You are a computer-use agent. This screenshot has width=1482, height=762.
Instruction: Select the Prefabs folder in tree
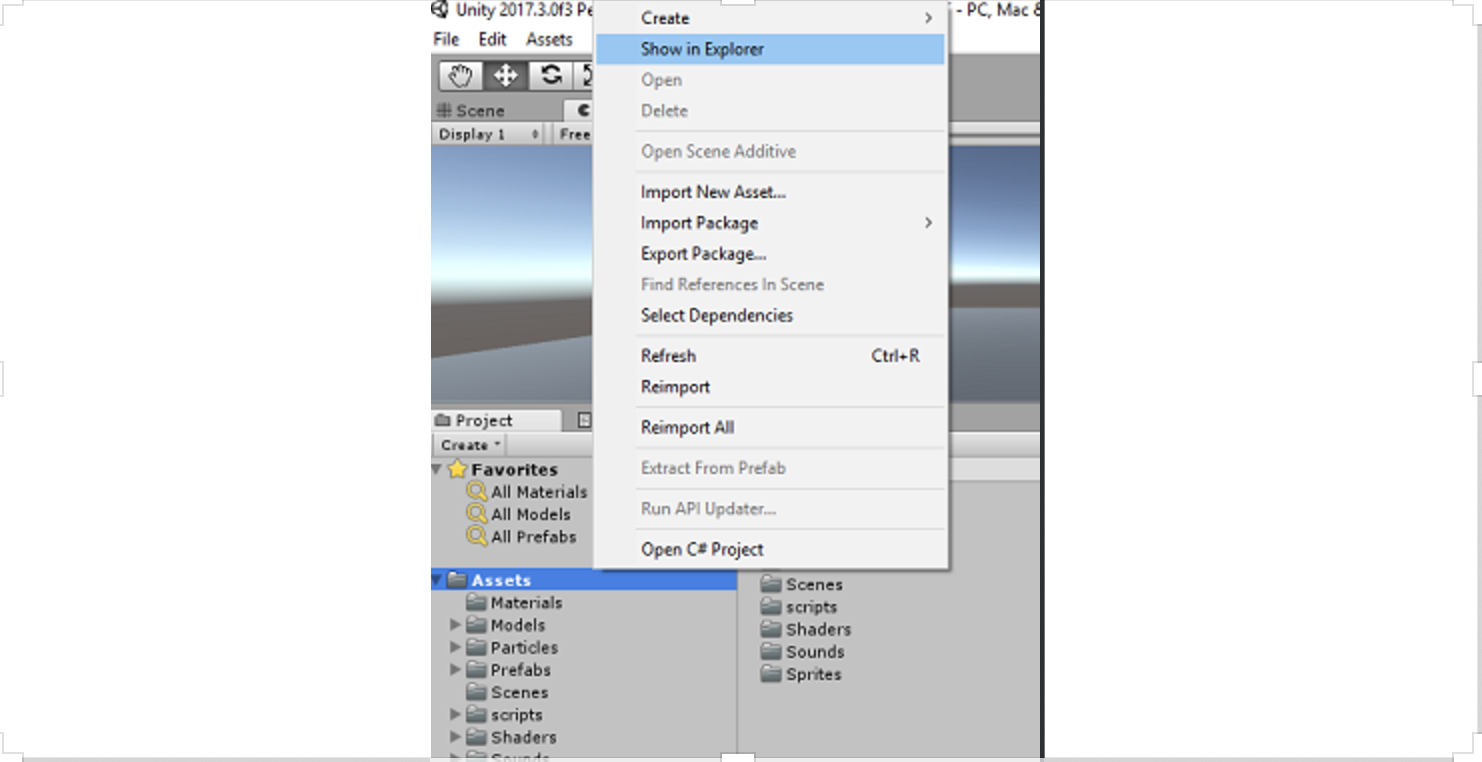pyautogui.click(x=521, y=670)
